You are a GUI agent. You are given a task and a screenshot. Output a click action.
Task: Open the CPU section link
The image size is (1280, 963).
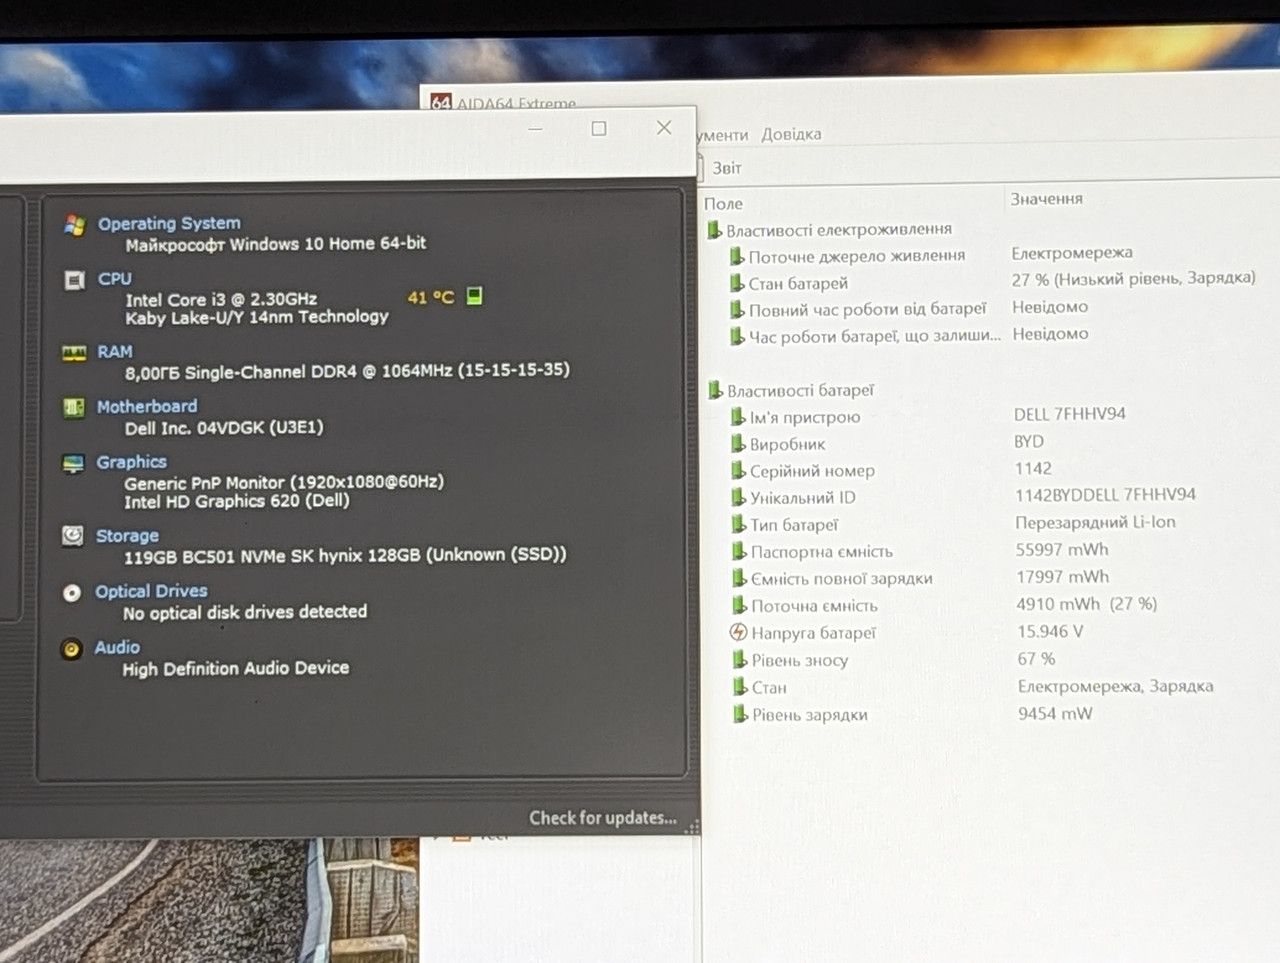click(x=115, y=278)
